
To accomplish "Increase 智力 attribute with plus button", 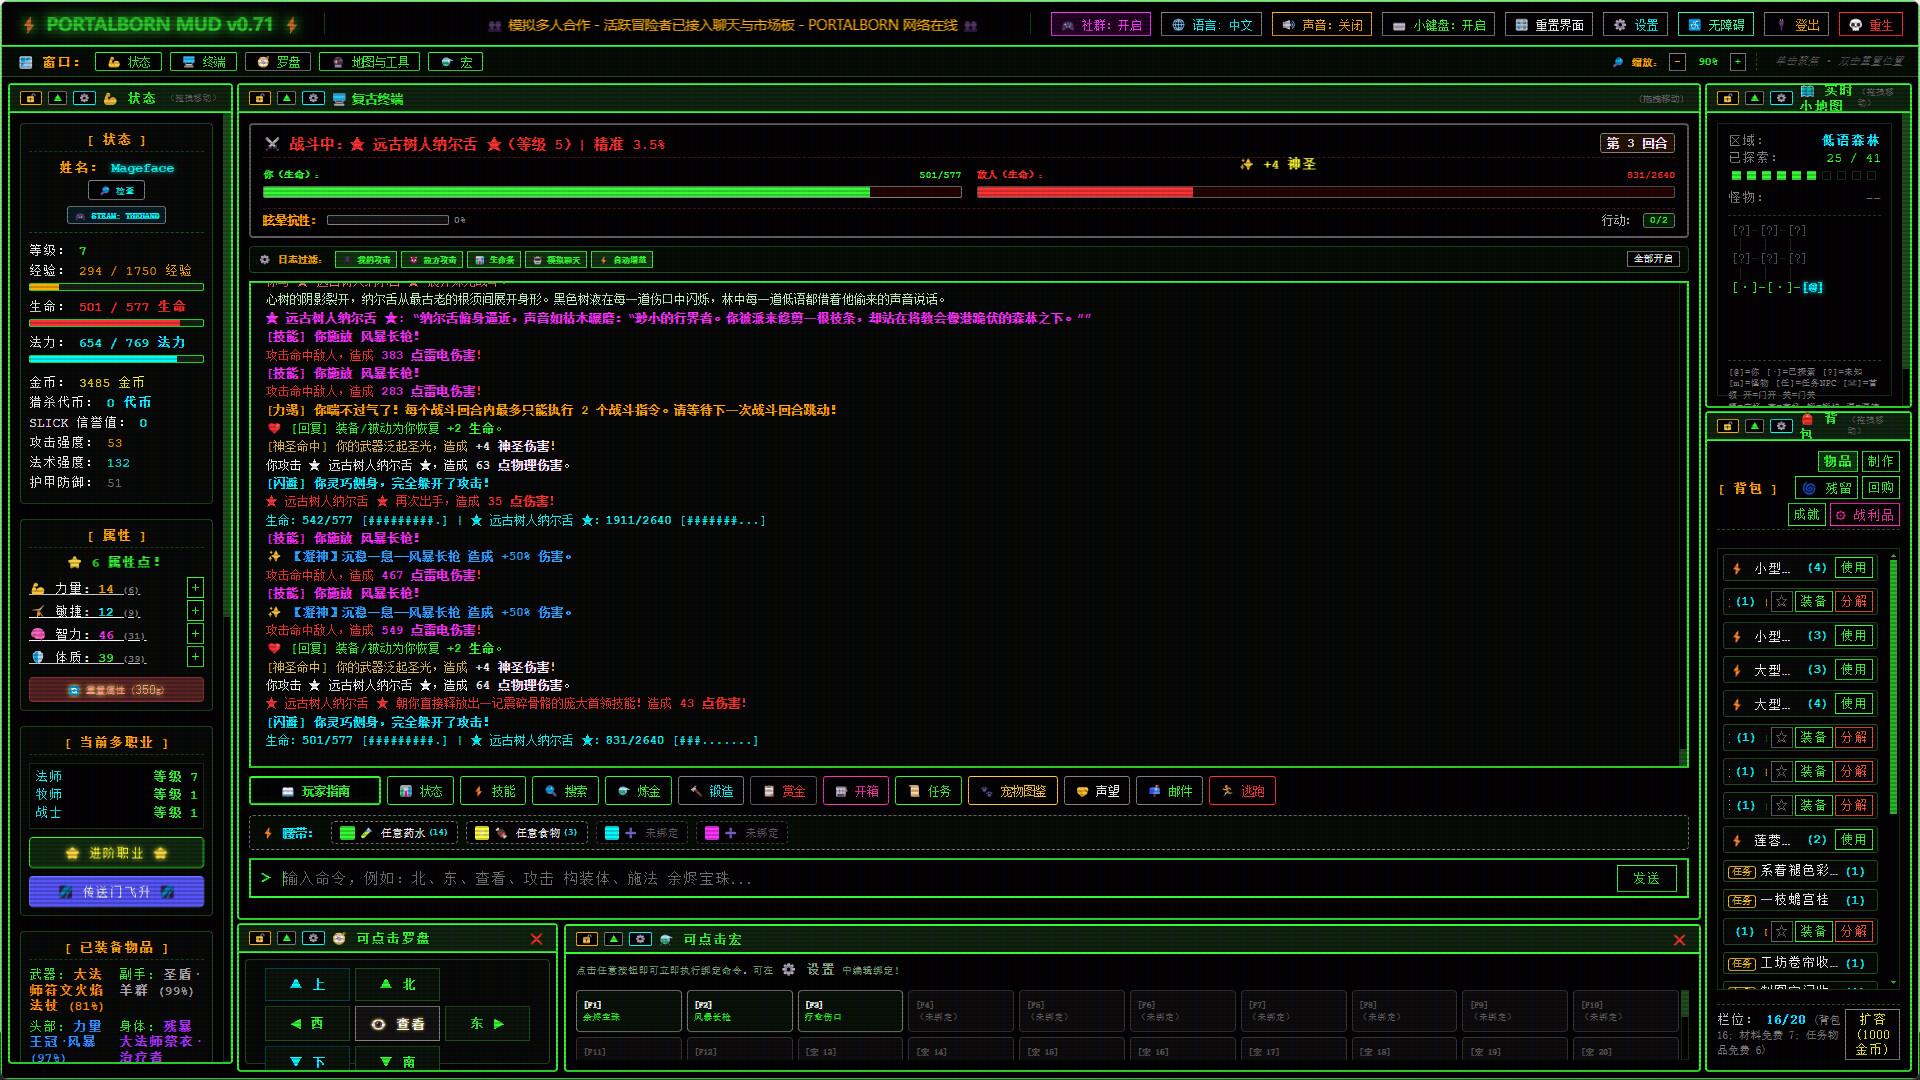I will 196,634.
